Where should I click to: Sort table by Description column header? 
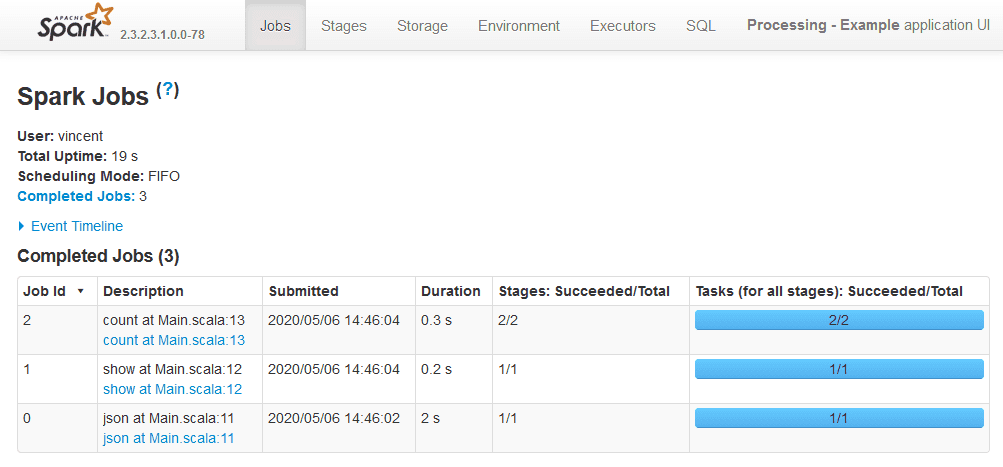point(143,291)
